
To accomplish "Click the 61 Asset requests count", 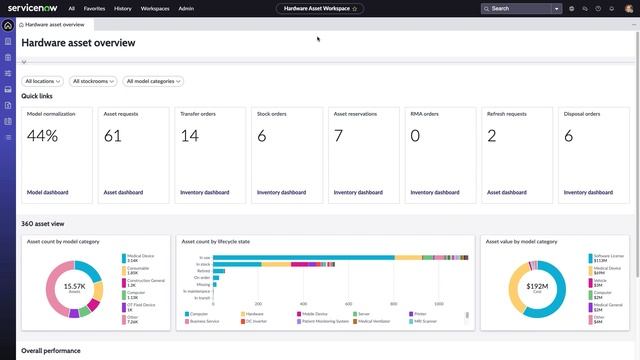I will coord(113,136).
